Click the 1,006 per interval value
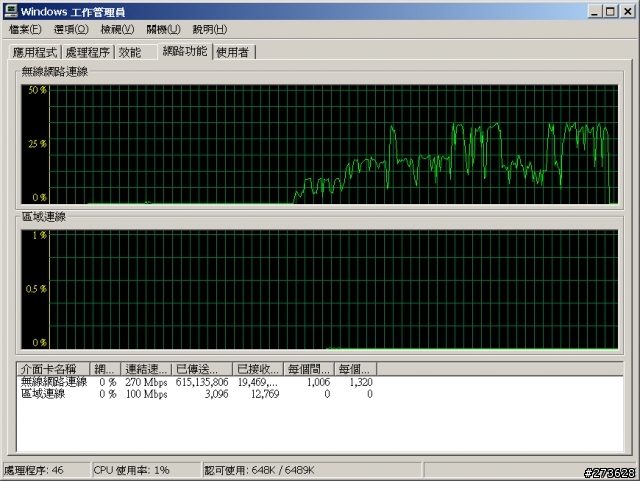 318,382
